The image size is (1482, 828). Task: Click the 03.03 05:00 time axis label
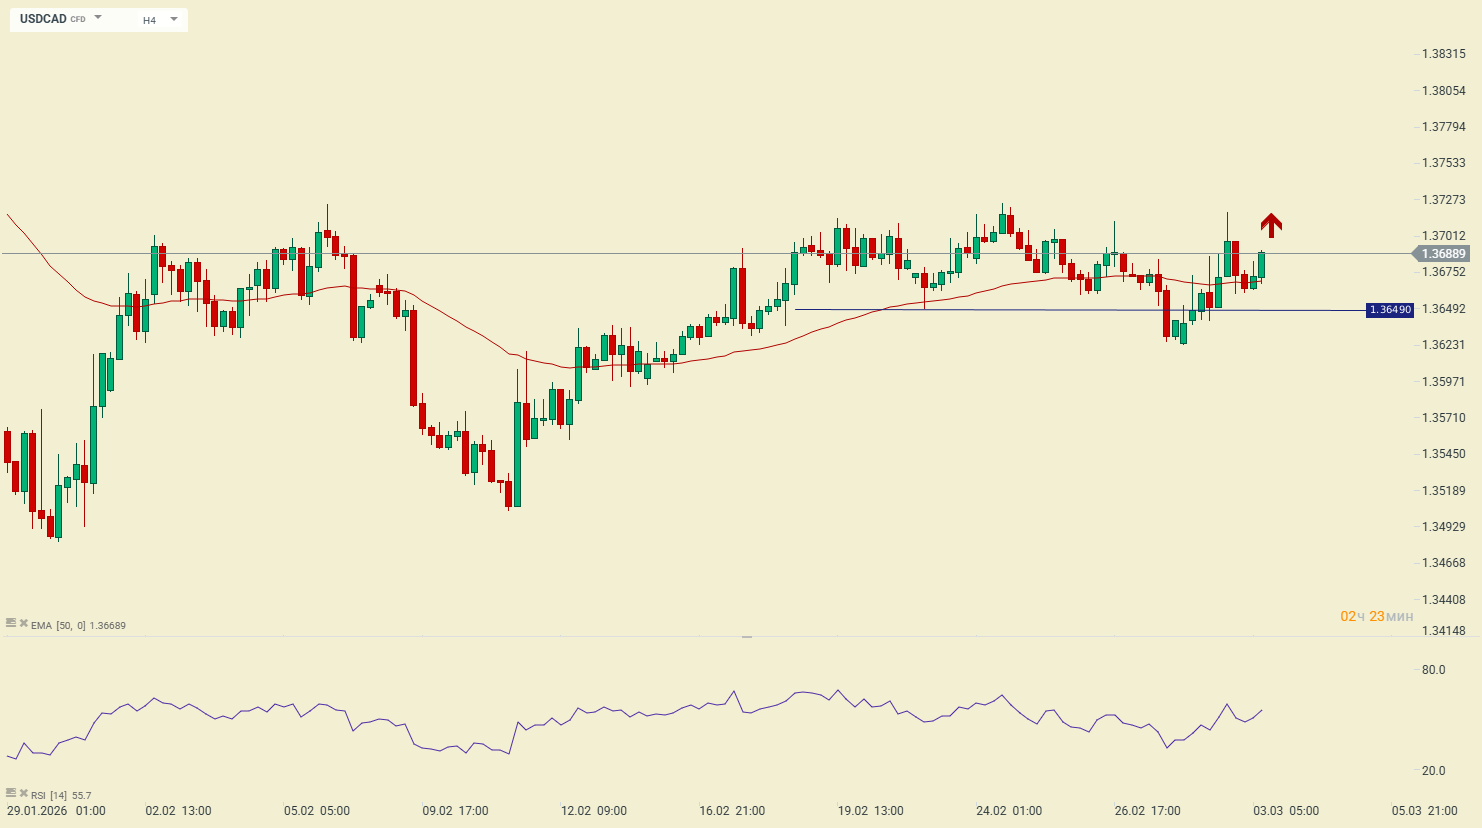point(1285,811)
